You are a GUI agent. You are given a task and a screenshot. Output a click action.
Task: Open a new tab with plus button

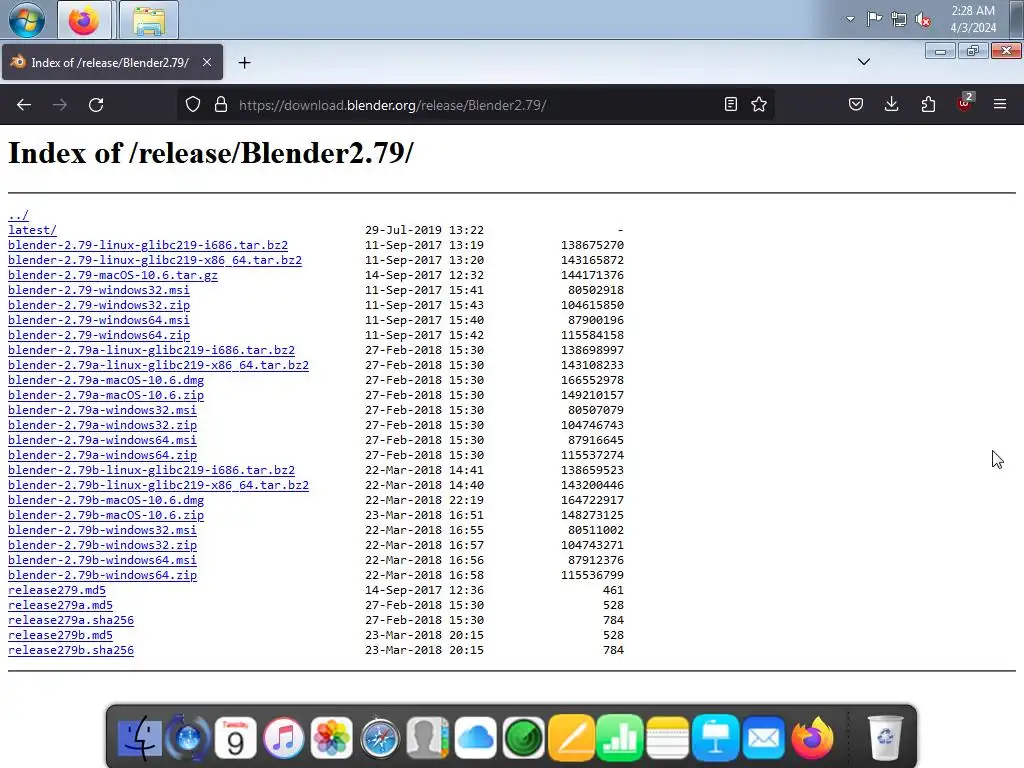[x=244, y=63]
